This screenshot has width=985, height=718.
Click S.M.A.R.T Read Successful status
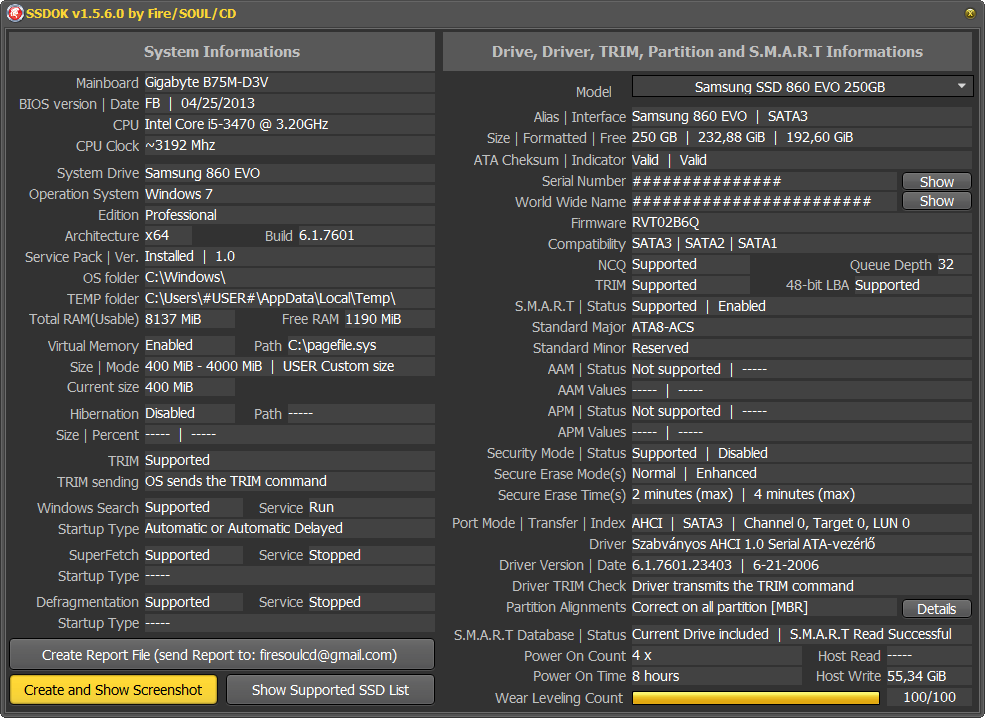point(871,634)
